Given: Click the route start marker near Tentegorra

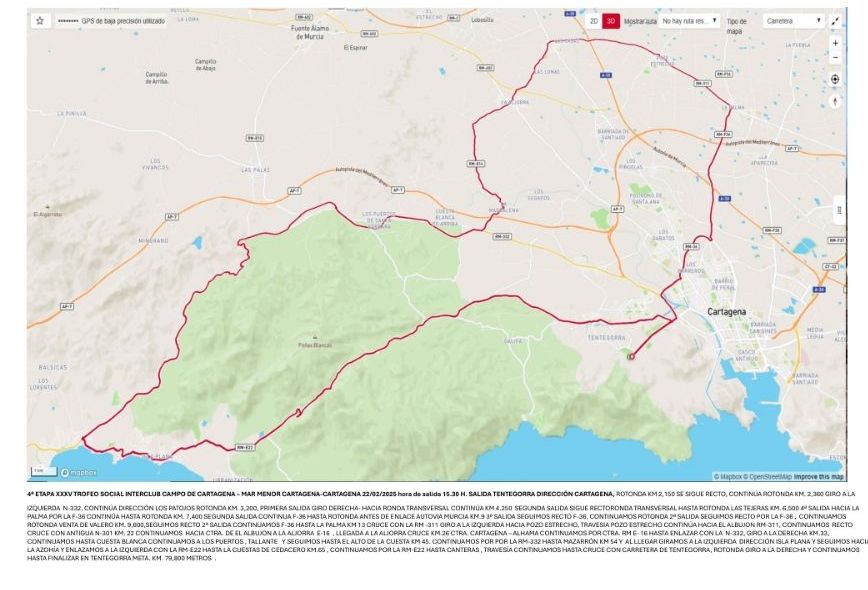Looking at the screenshot, I should click(x=631, y=357).
